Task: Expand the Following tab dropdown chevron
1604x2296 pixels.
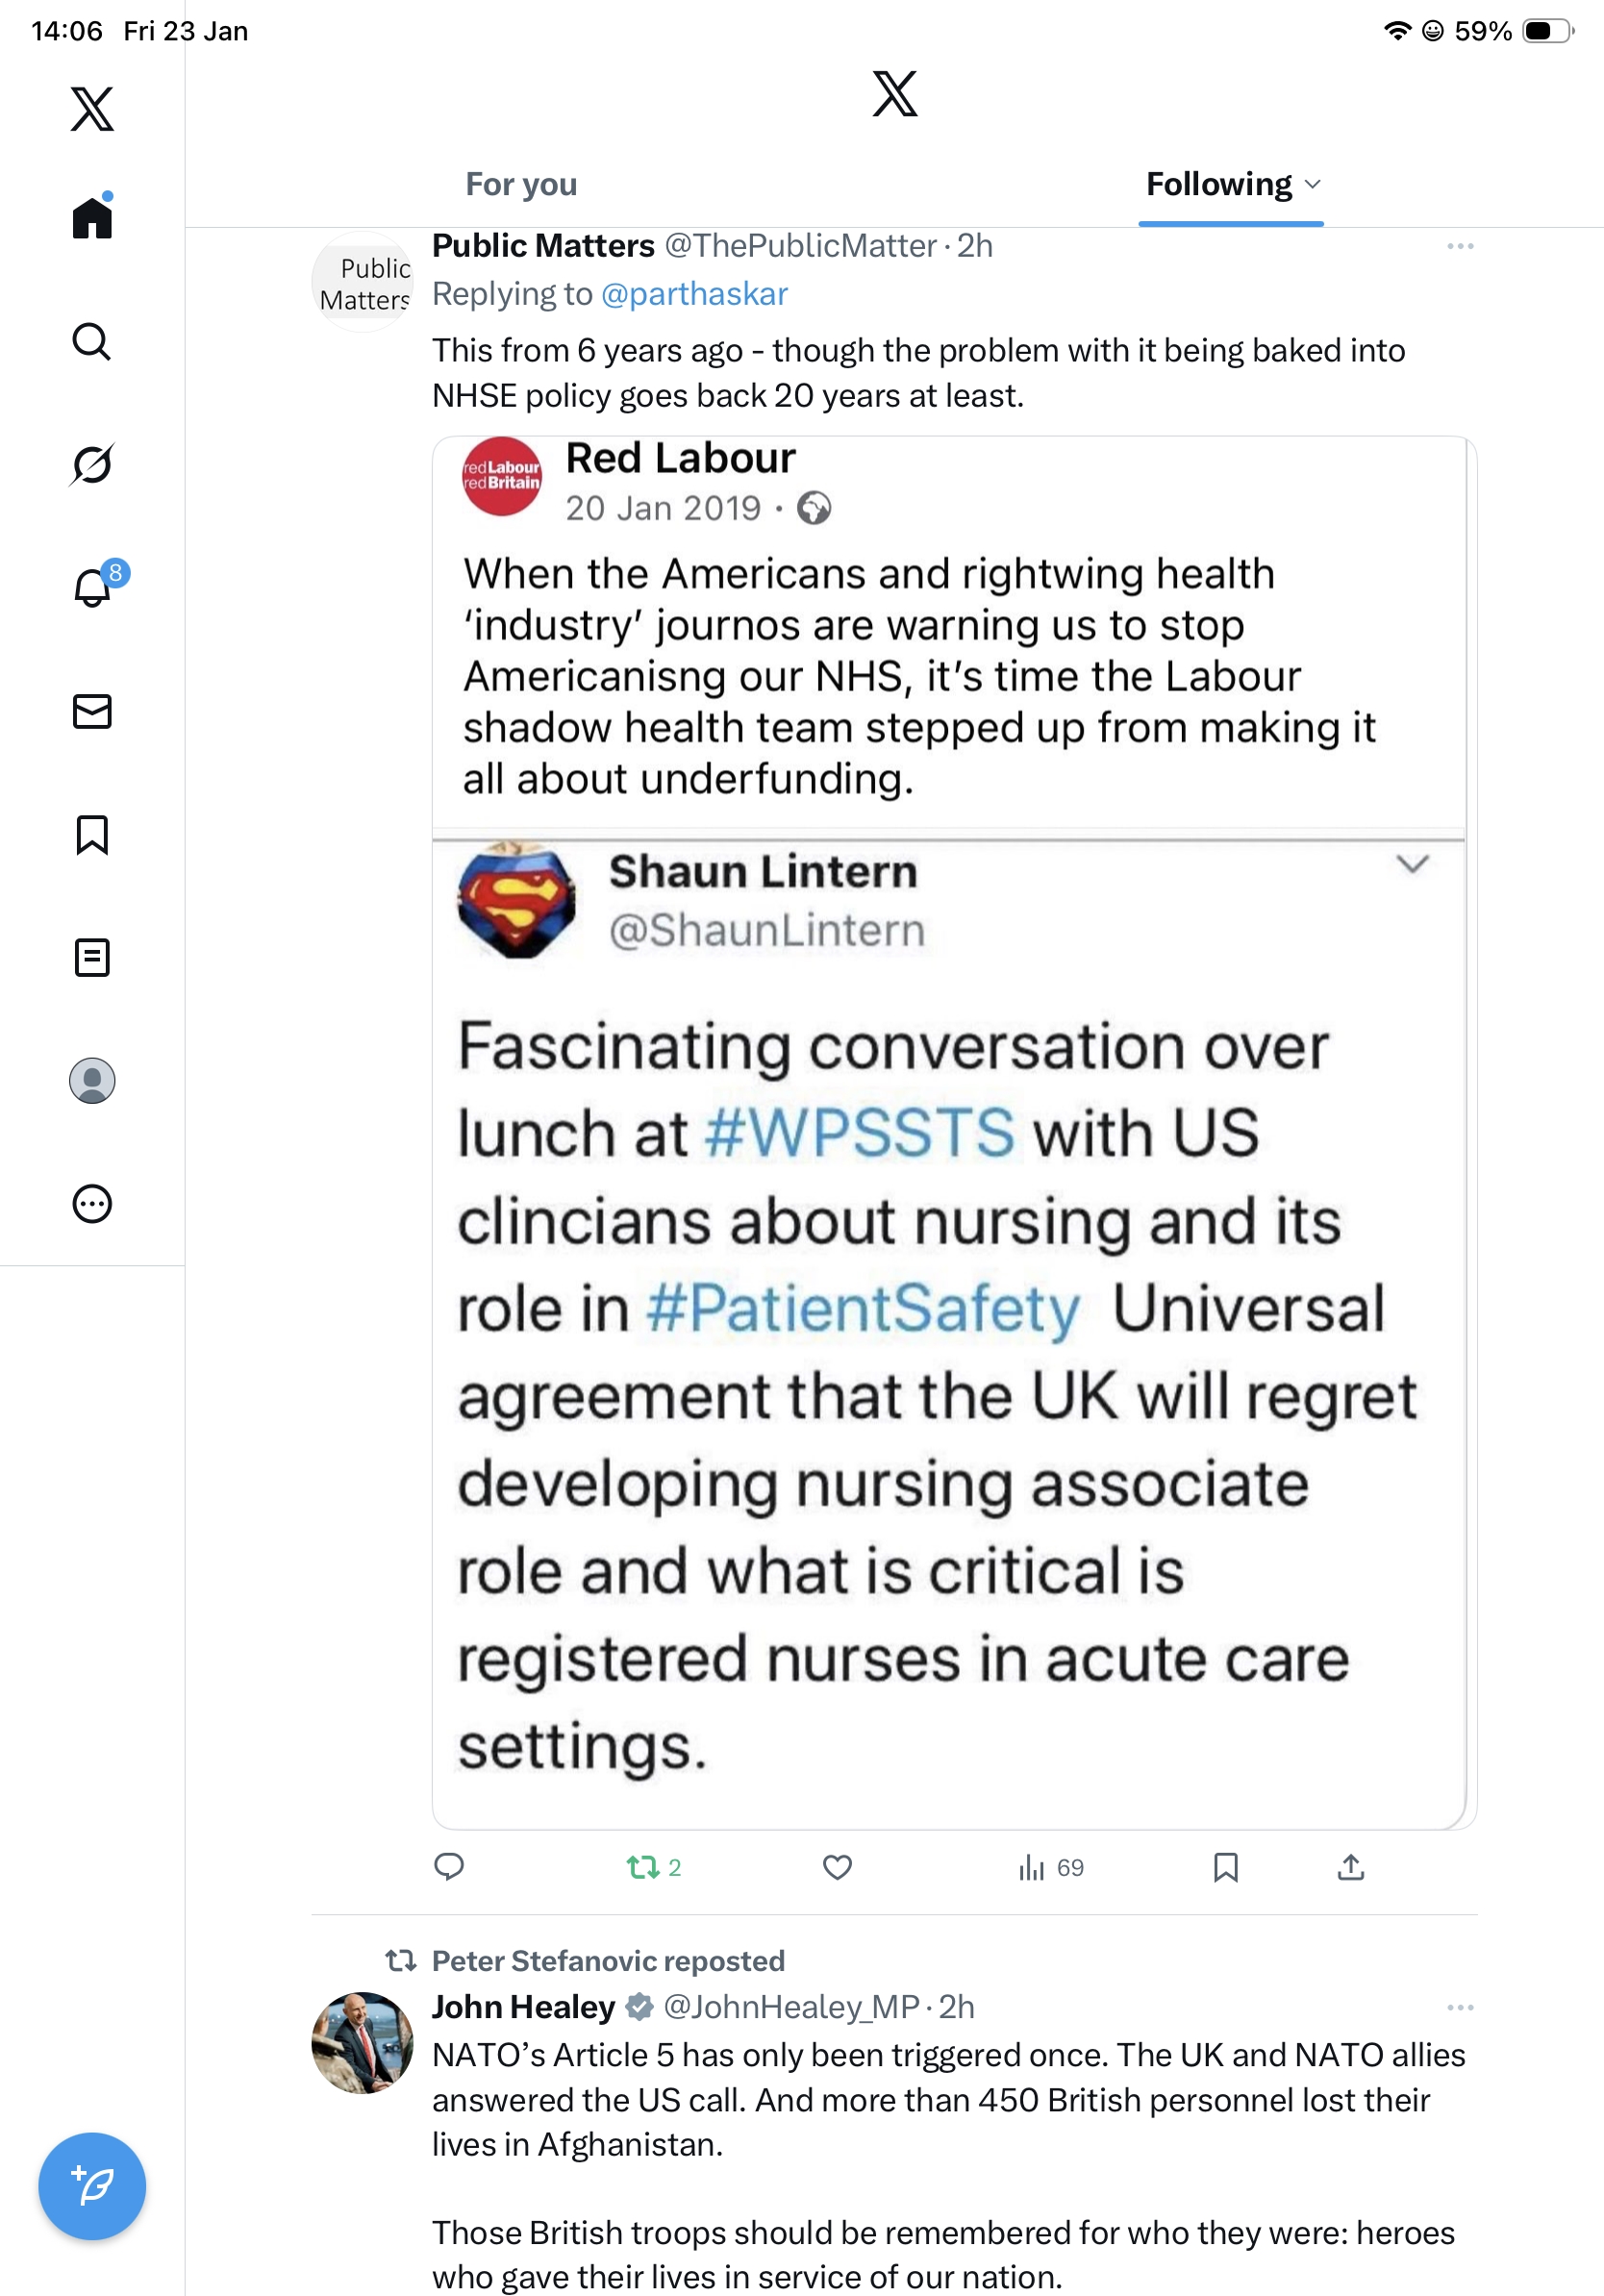Action: coord(1313,184)
